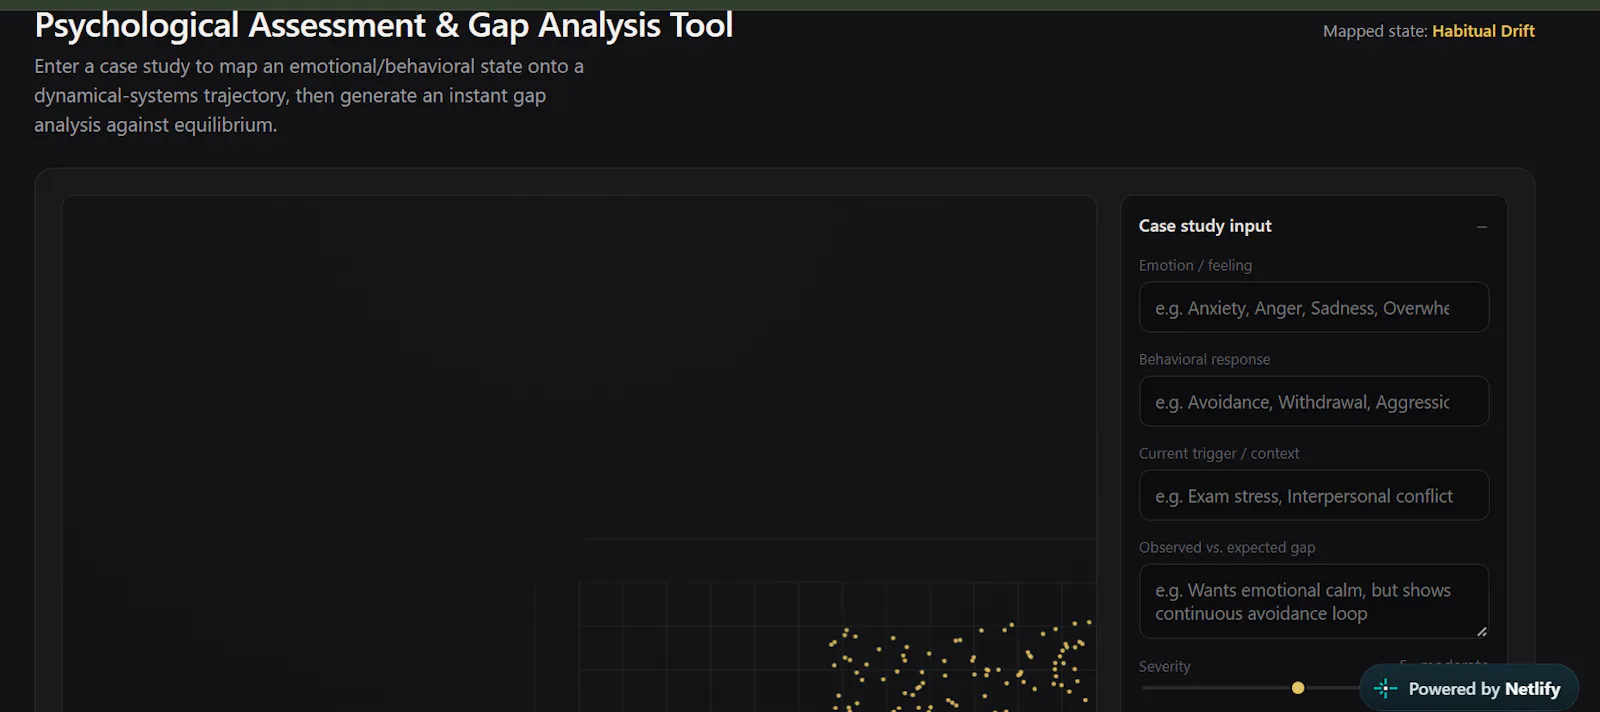This screenshot has height=712, width=1600.
Task: Click the Netlify logo icon
Action: [1386, 688]
